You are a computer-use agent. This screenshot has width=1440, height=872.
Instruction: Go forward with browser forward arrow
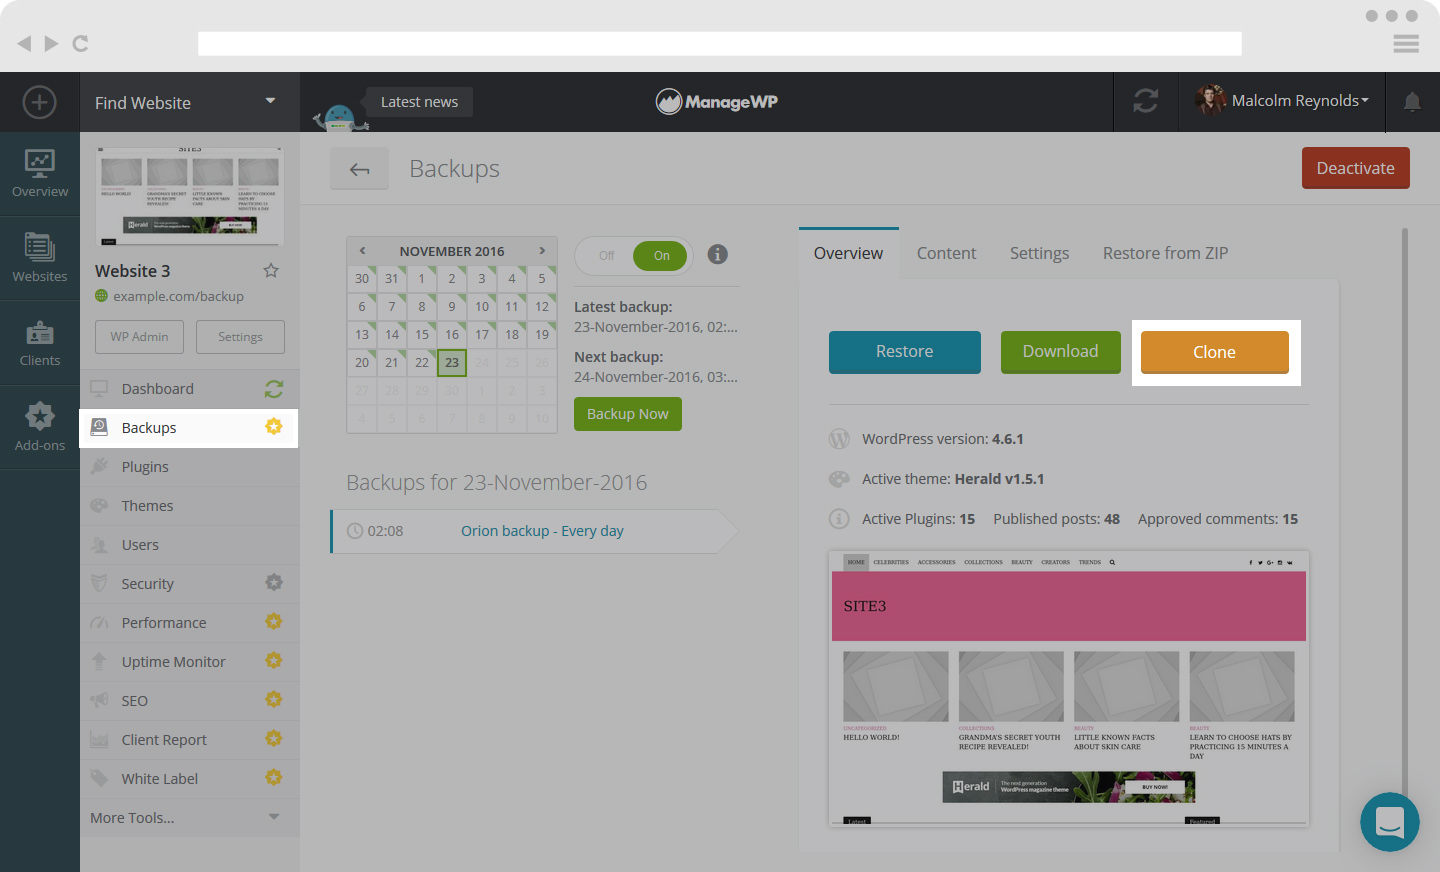pos(51,43)
